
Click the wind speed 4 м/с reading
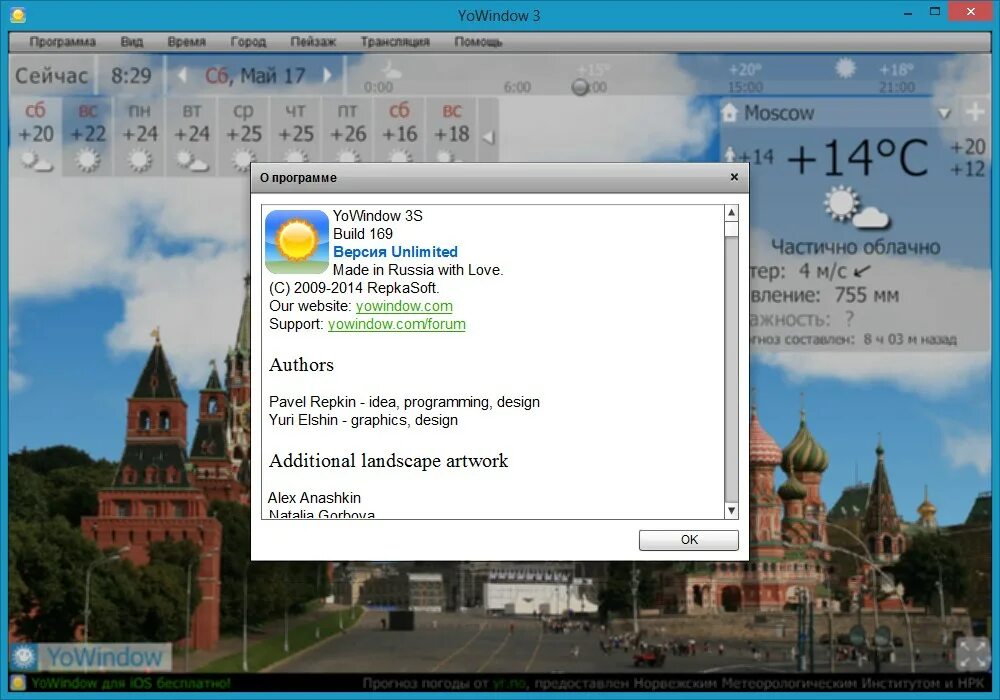tap(821, 272)
